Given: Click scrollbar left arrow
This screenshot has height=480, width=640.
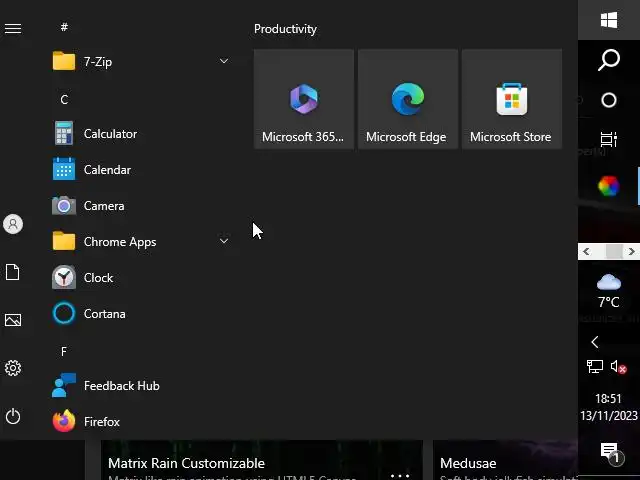Looking at the screenshot, I should [587, 251].
